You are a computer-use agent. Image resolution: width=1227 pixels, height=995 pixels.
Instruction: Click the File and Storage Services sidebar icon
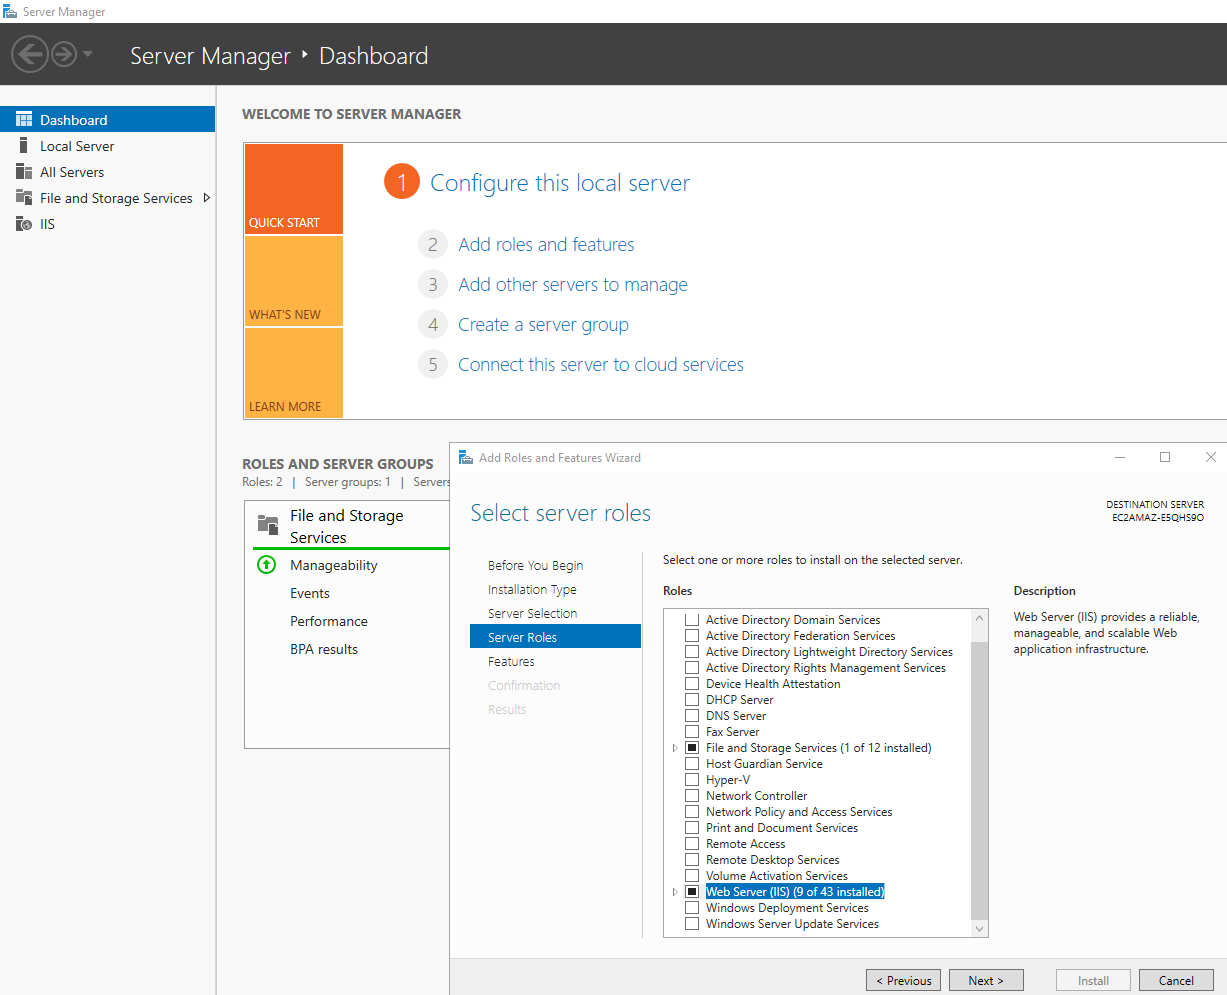click(x=24, y=198)
